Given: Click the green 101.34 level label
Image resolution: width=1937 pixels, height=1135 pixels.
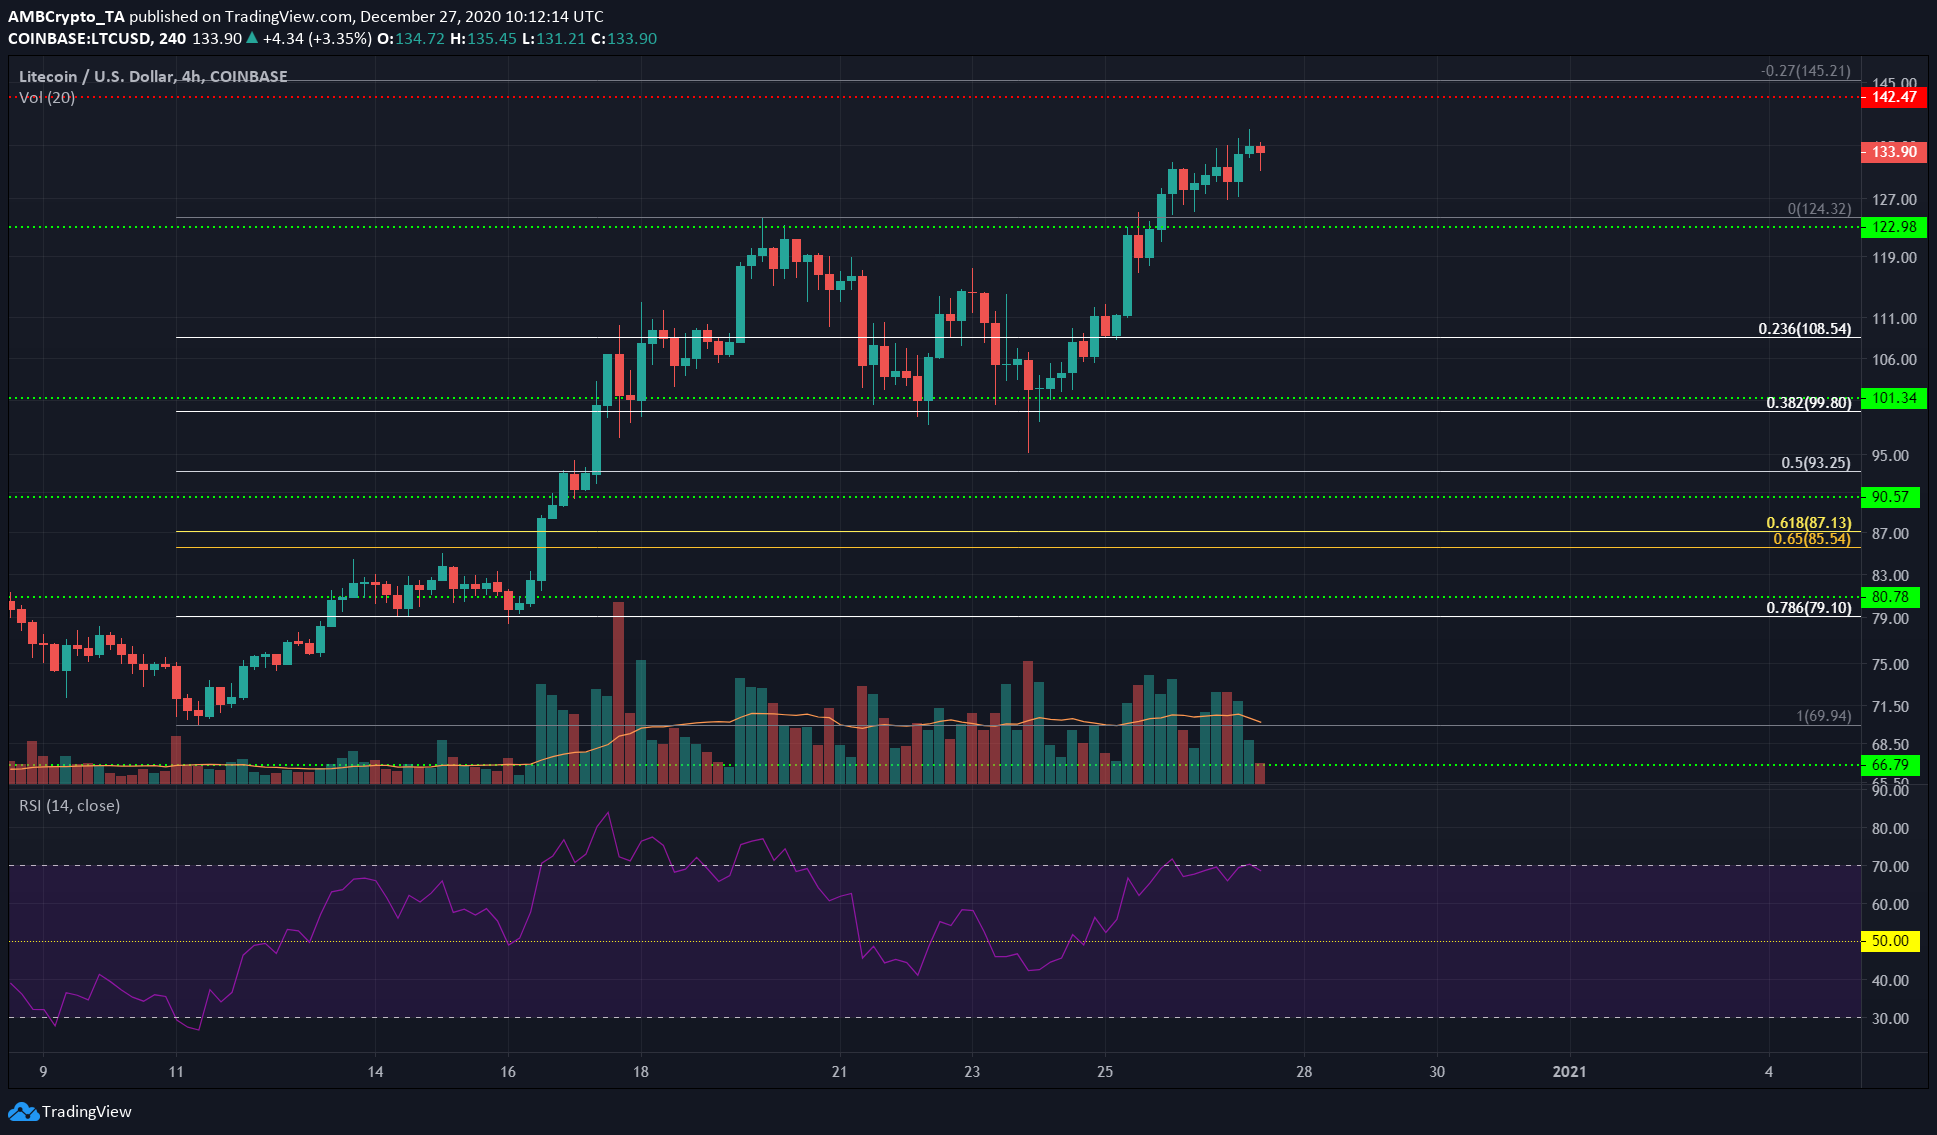Looking at the screenshot, I should [1894, 398].
